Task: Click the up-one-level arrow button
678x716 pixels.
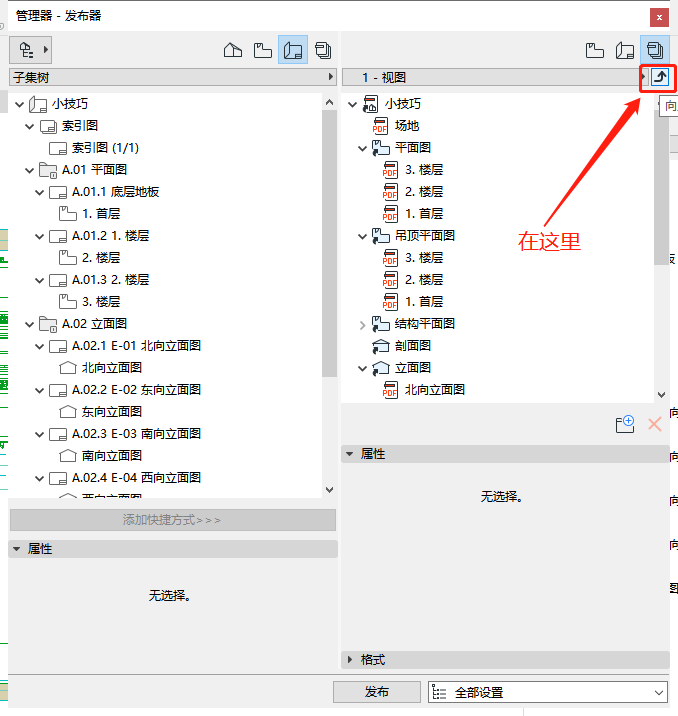Action: (659, 77)
